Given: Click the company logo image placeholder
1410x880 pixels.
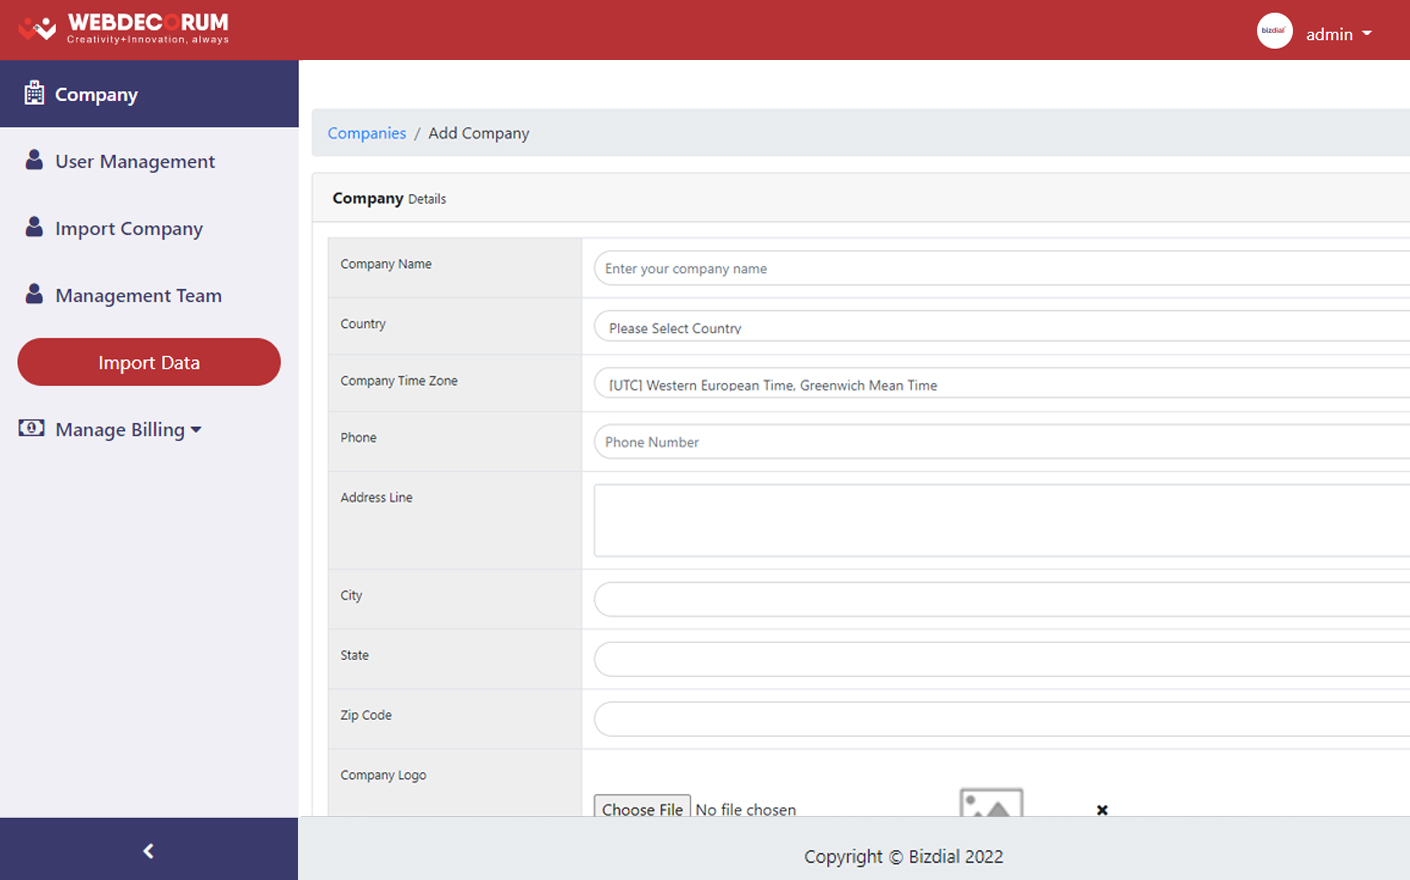Looking at the screenshot, I should tap(991, 802).
